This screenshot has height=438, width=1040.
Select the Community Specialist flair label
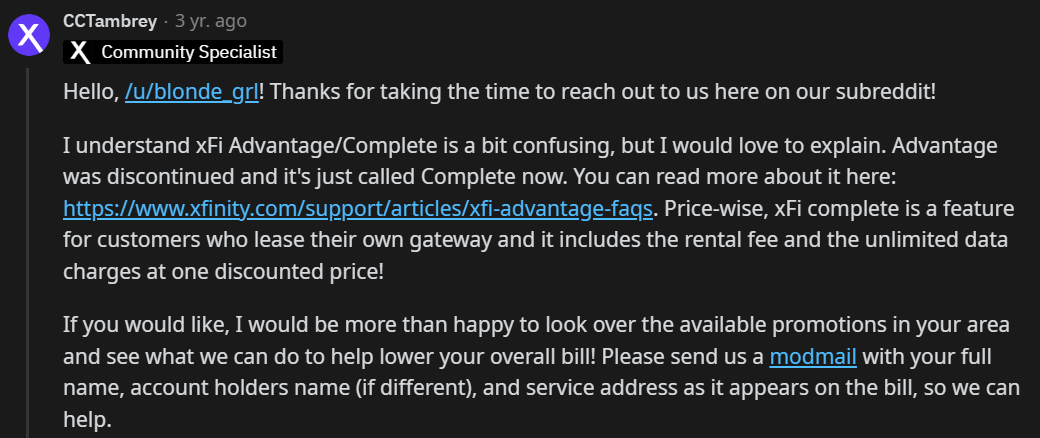[189, 52]
